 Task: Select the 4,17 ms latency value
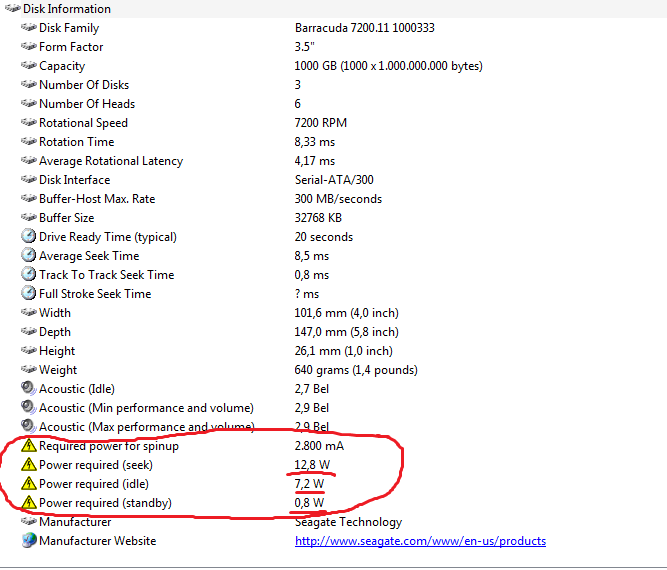click(315, 161)
